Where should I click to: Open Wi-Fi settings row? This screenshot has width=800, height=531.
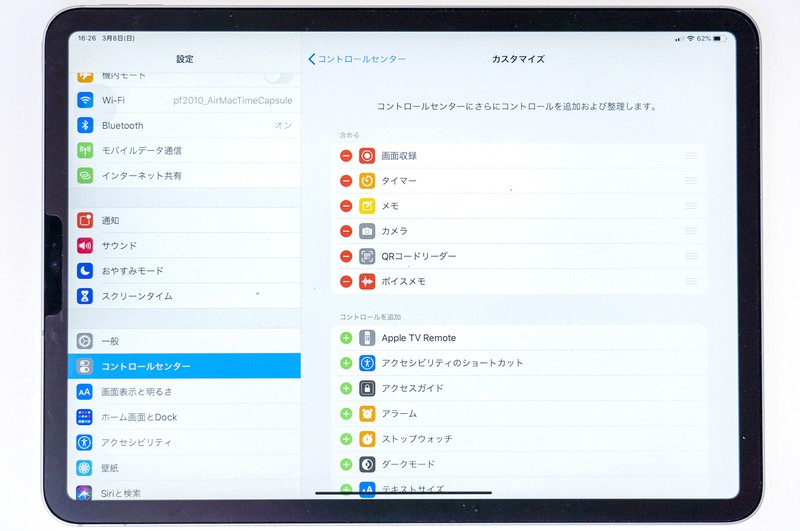[x=184, y=100]
